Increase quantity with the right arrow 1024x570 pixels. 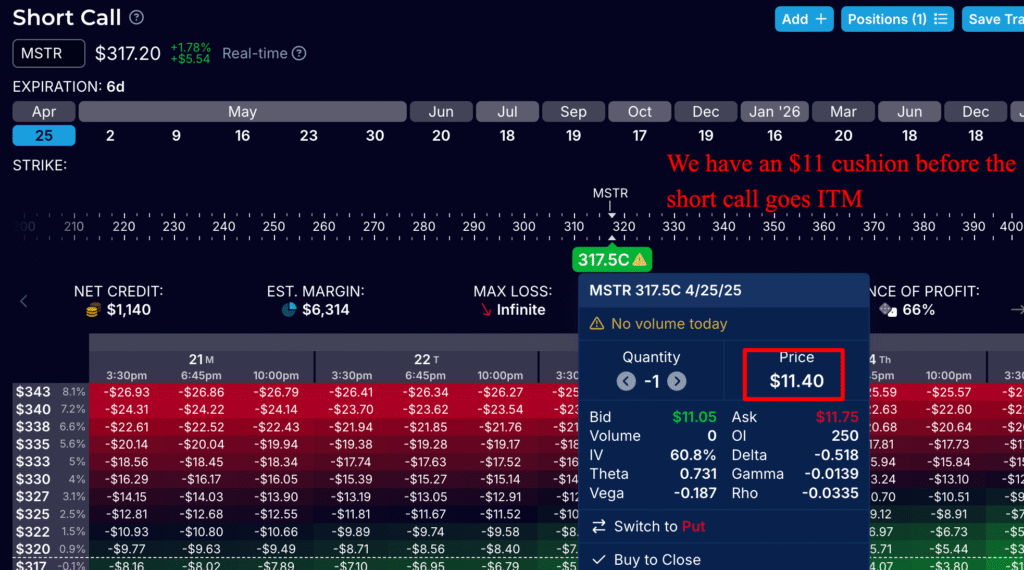(677, 381)
